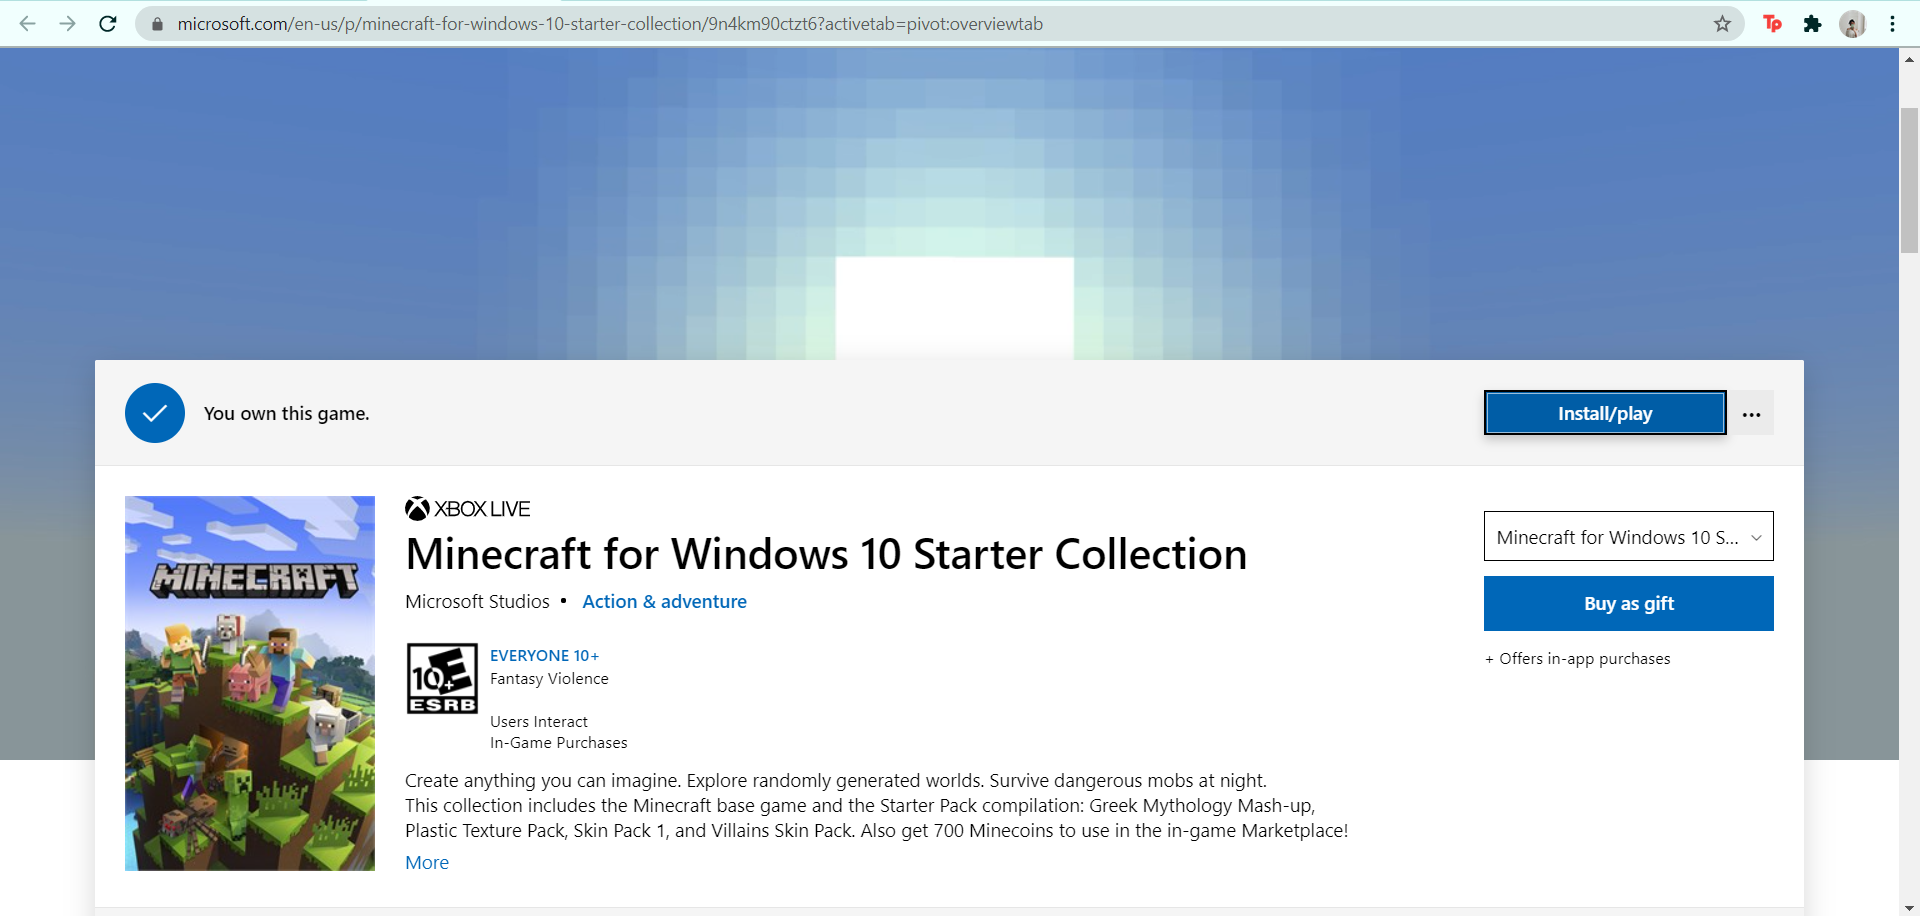Open the EVERYONE 10+ rating link
Image resolution: width=1920 pixels, height=916 pixels.
point(544,655)
